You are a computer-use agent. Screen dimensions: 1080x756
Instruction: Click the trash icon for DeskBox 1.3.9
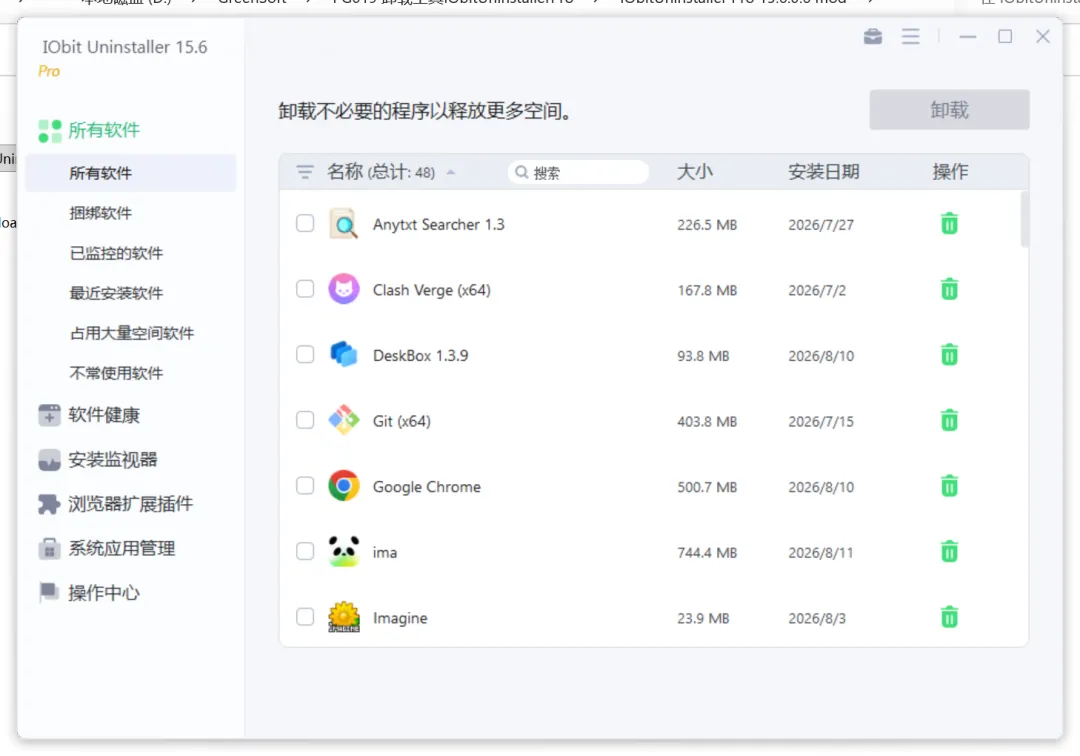[949, 355]
